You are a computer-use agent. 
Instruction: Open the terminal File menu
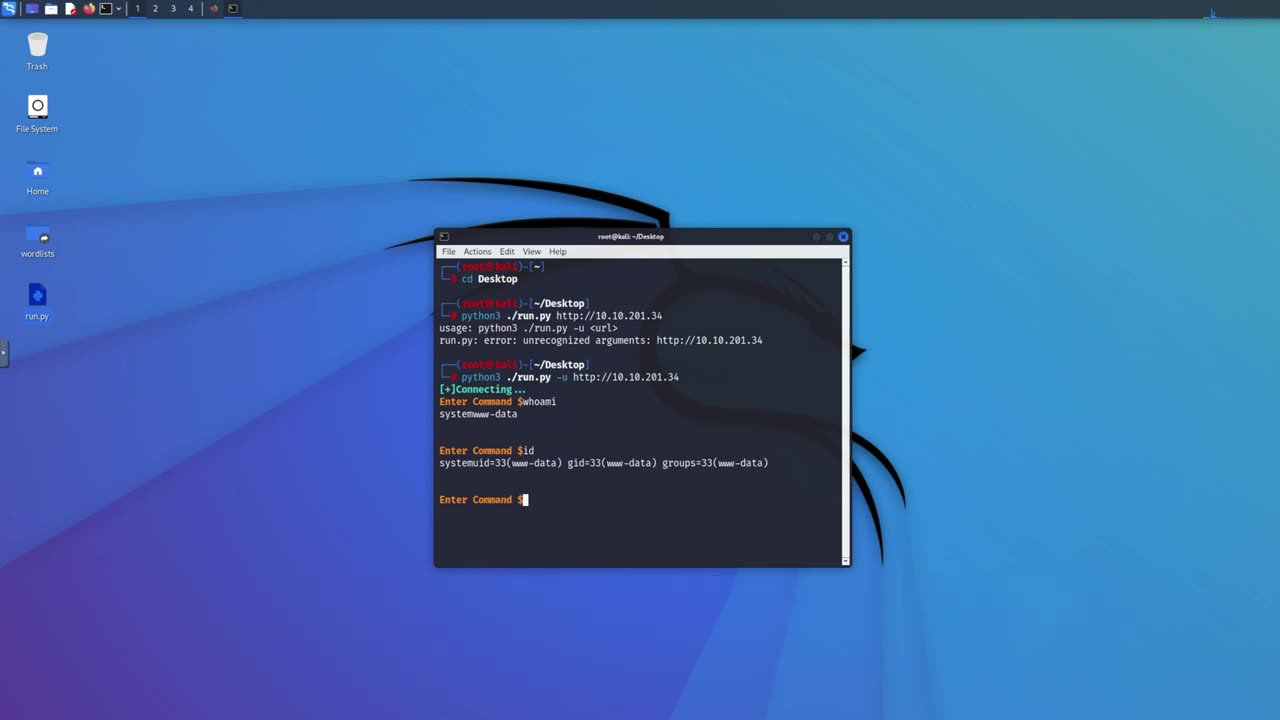[449, 252]
